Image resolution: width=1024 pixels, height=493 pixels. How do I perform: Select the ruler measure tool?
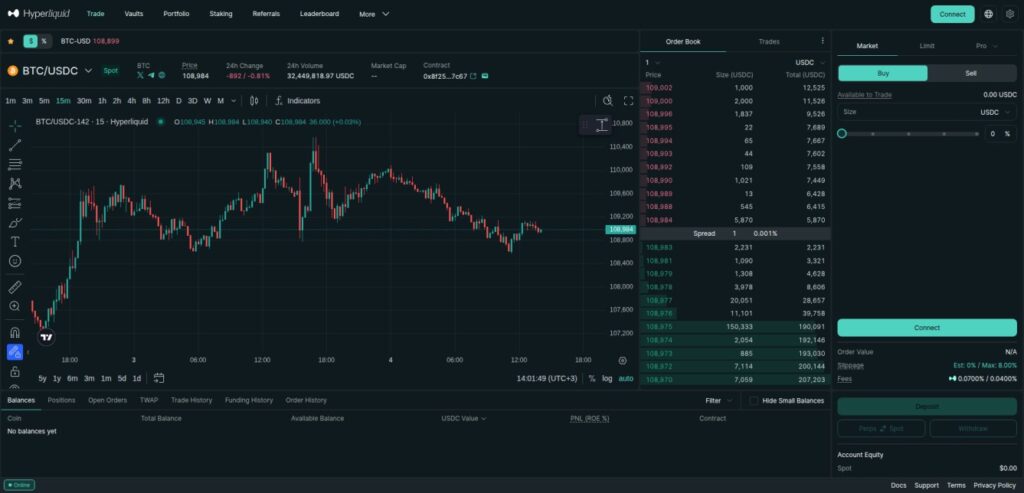(15, 287)
